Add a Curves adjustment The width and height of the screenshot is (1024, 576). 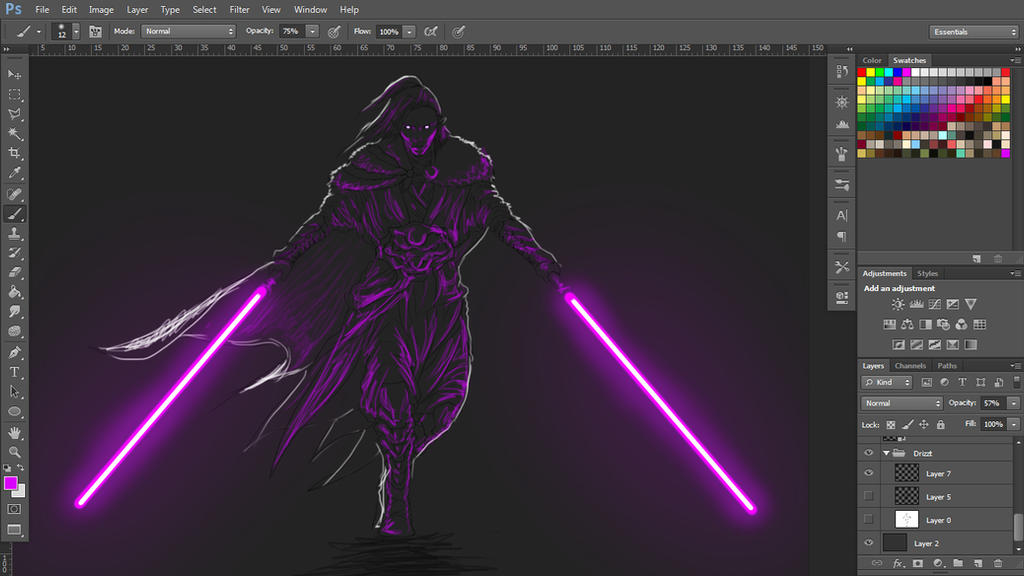[935, 304]
